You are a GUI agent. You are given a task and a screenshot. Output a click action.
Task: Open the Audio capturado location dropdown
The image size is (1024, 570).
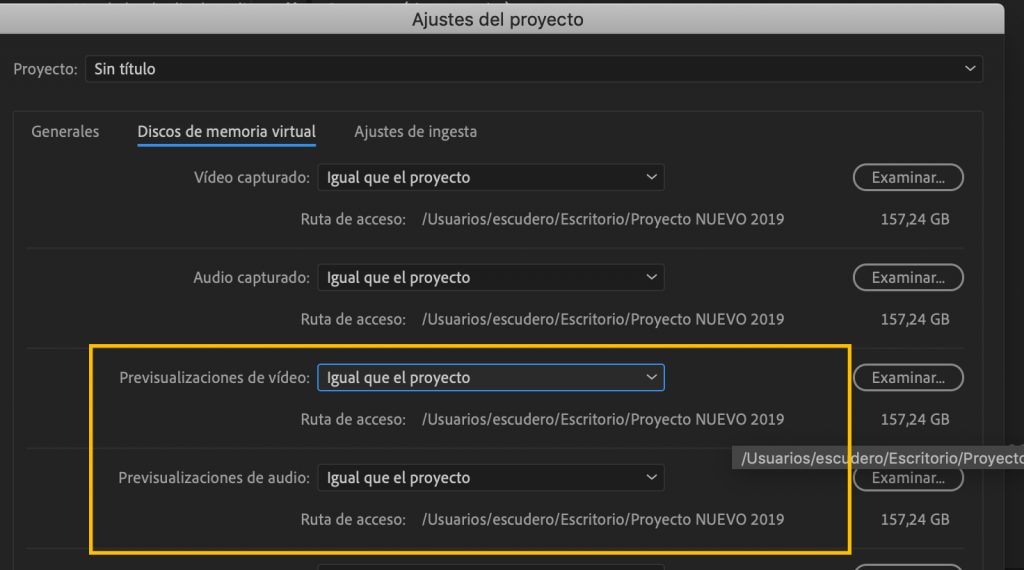[490, 278]
